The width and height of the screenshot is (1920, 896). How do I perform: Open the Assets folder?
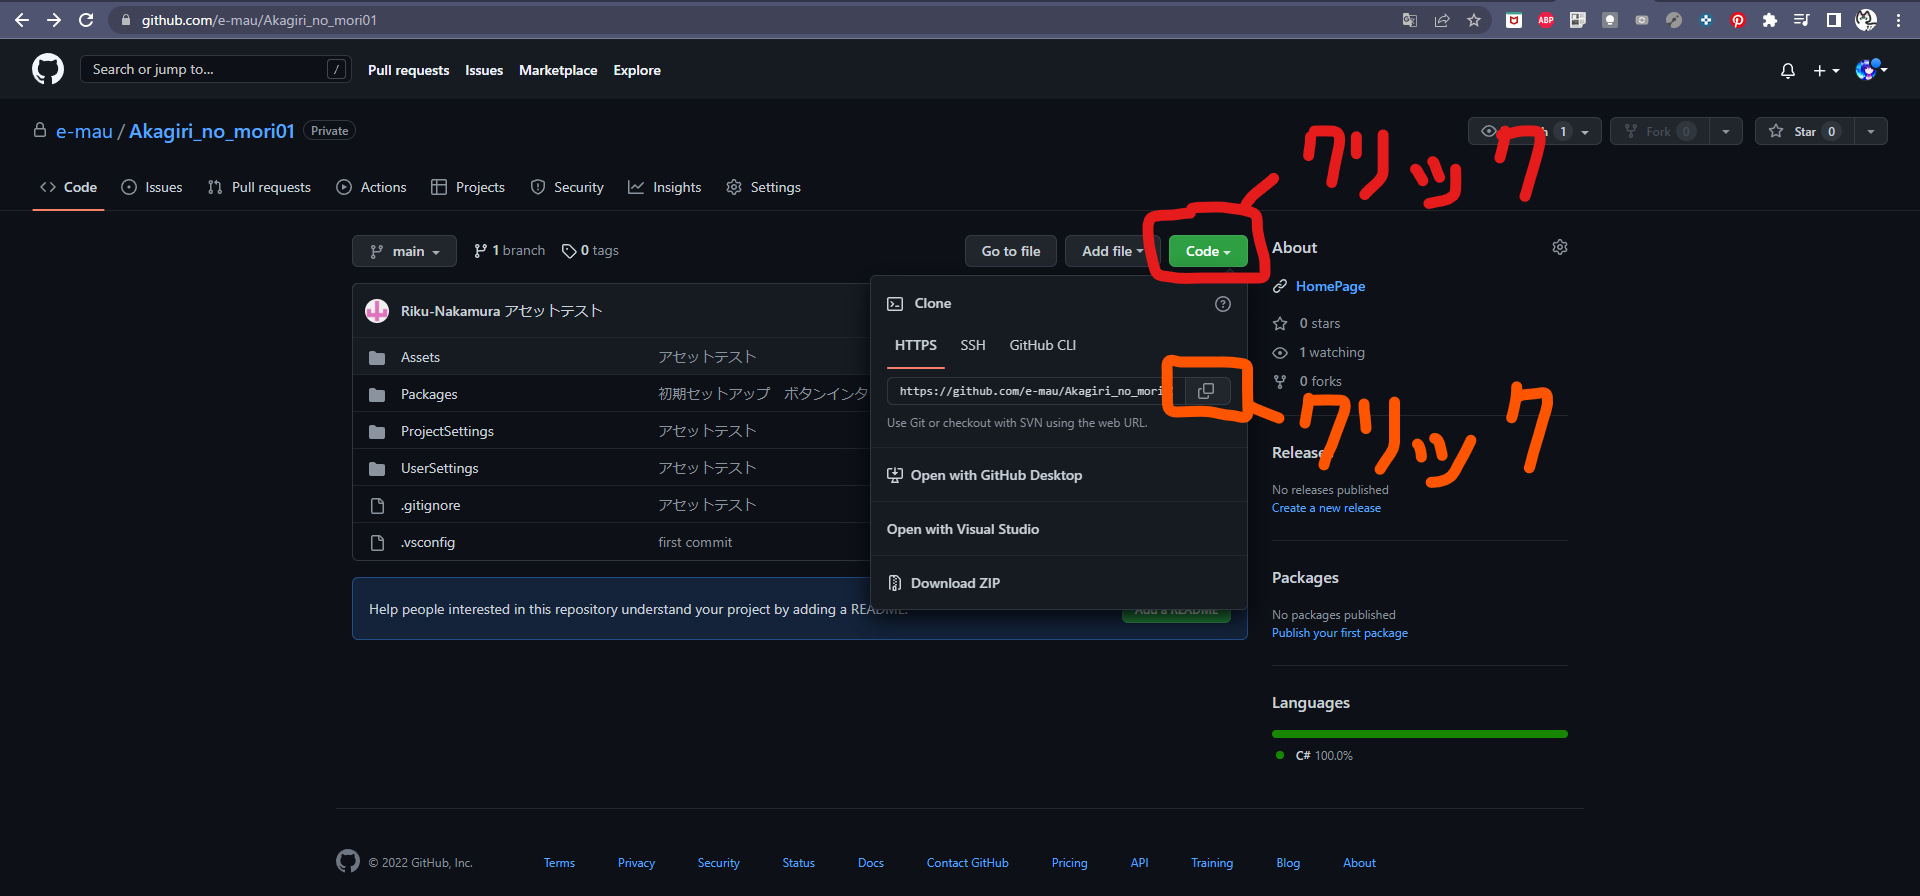point(420,357)
